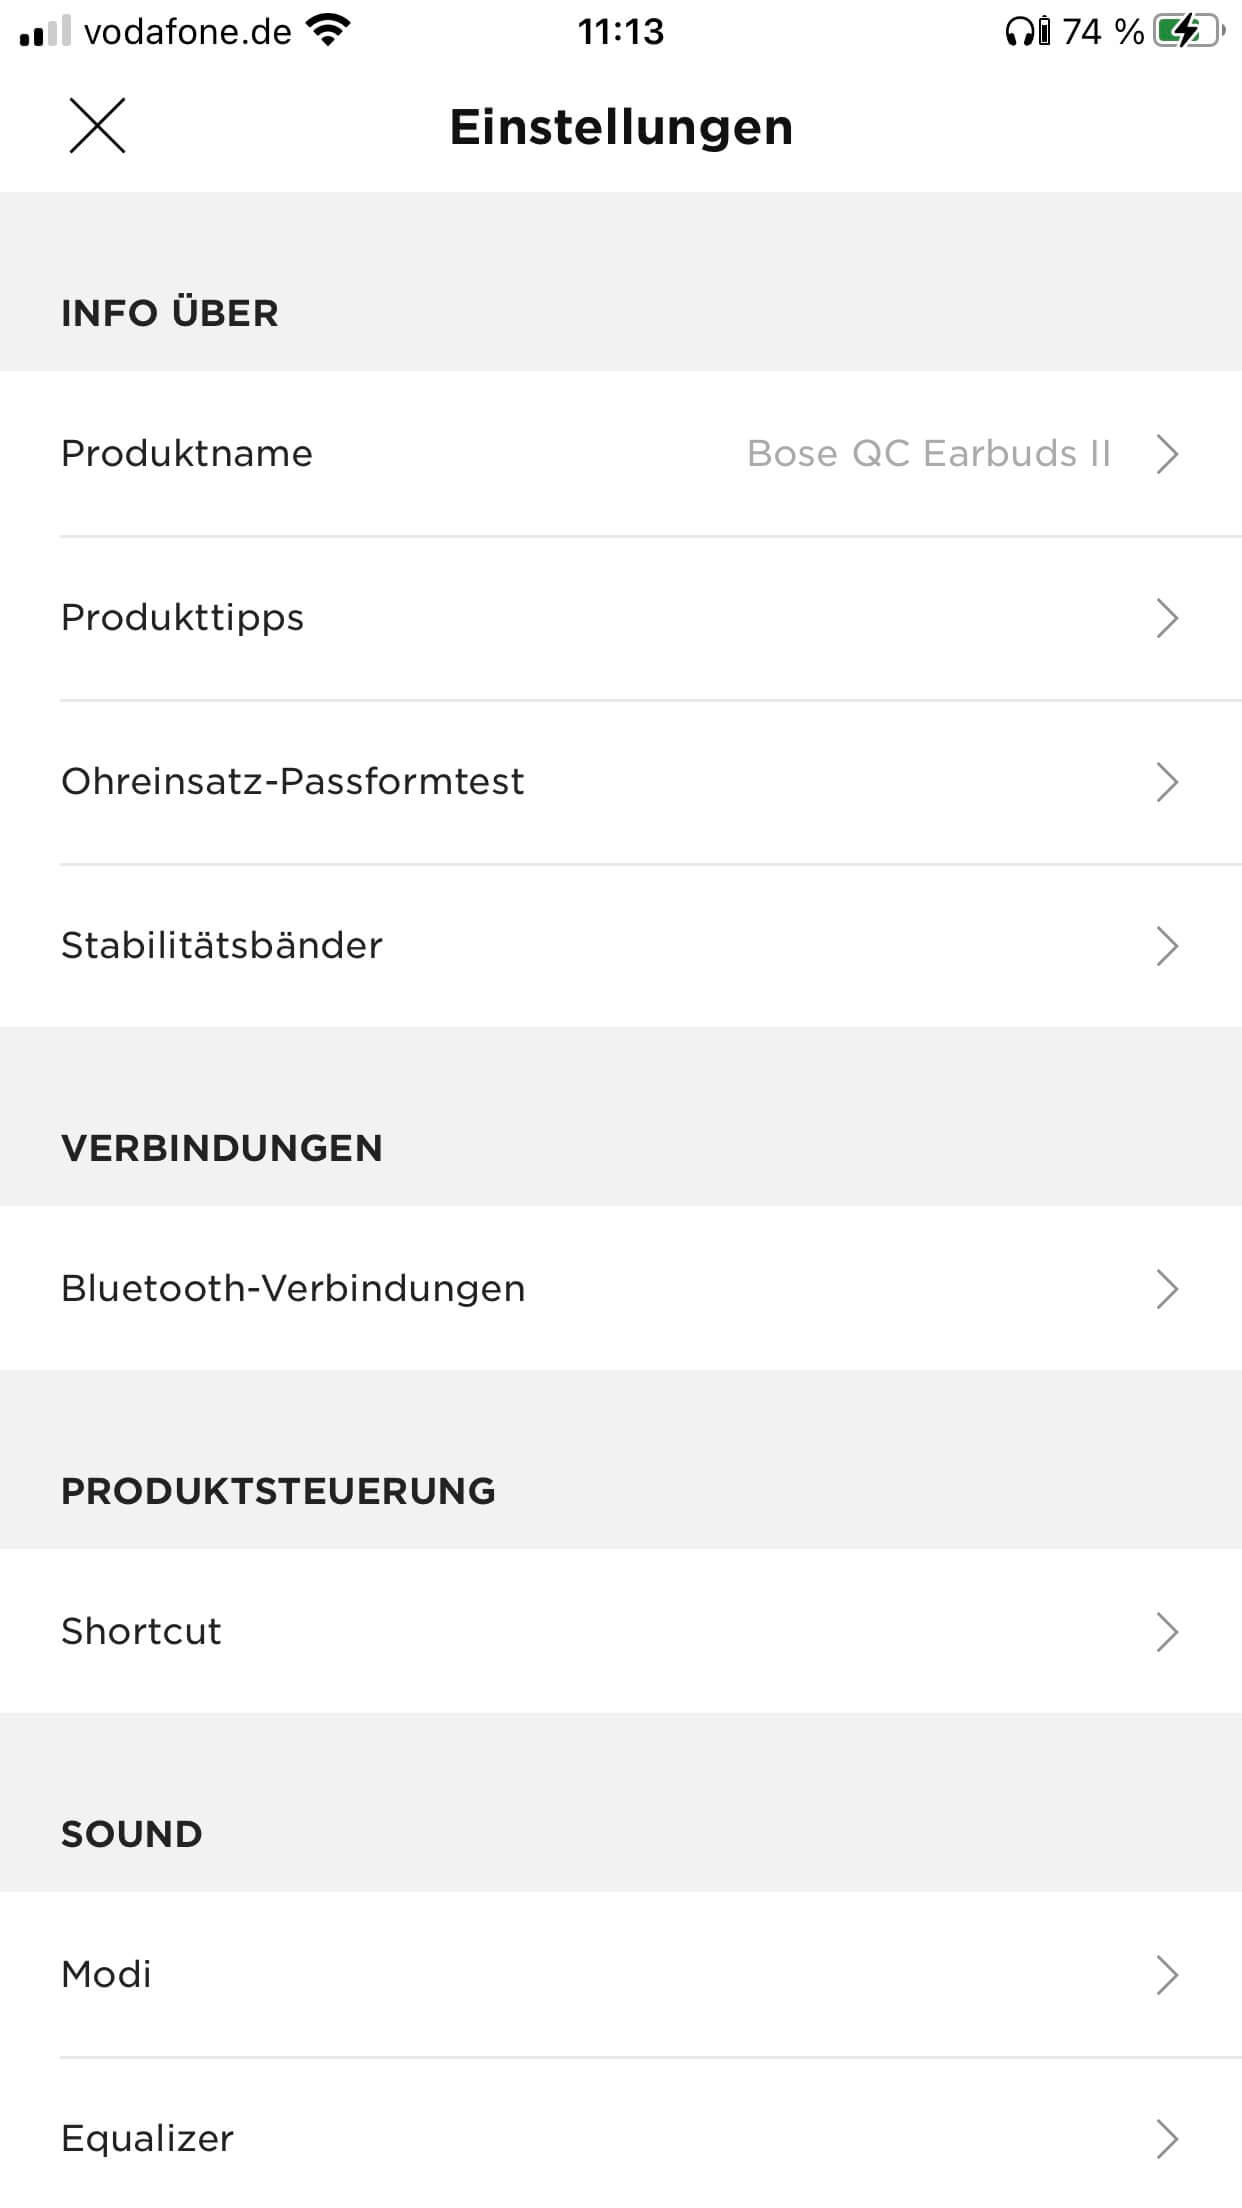Tap the Stabilitätsbänder chevron arrow
This screenshot has width=1242, height=2208.
[1166, 946]
